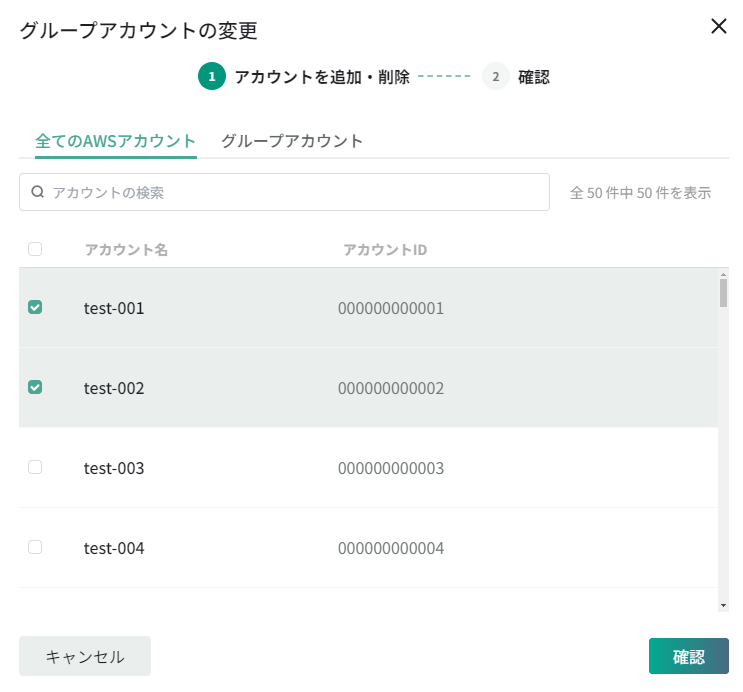Click the magnifier search icon
Screen dimensions: 743x692
click(x=38, y=192)
